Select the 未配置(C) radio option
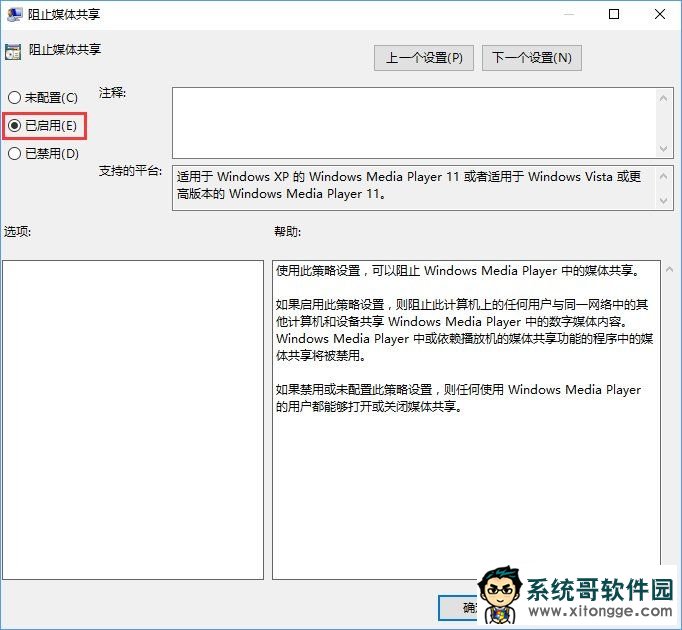 pyautogui.click(x=43, y=97)
